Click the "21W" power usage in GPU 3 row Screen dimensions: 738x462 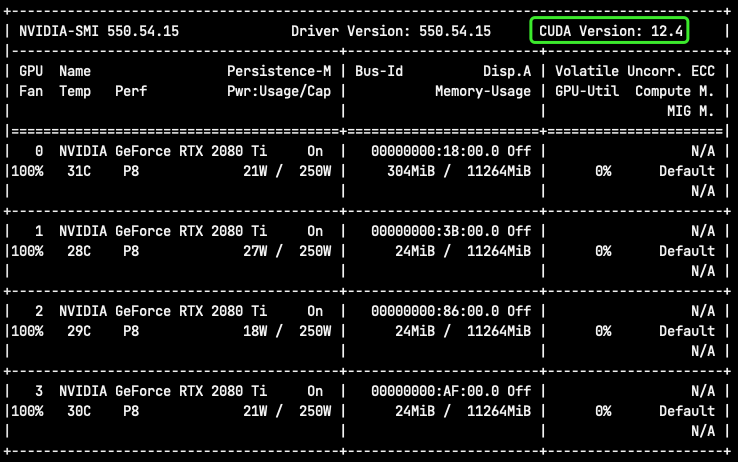pyautogui.click(x=255, y=411)
